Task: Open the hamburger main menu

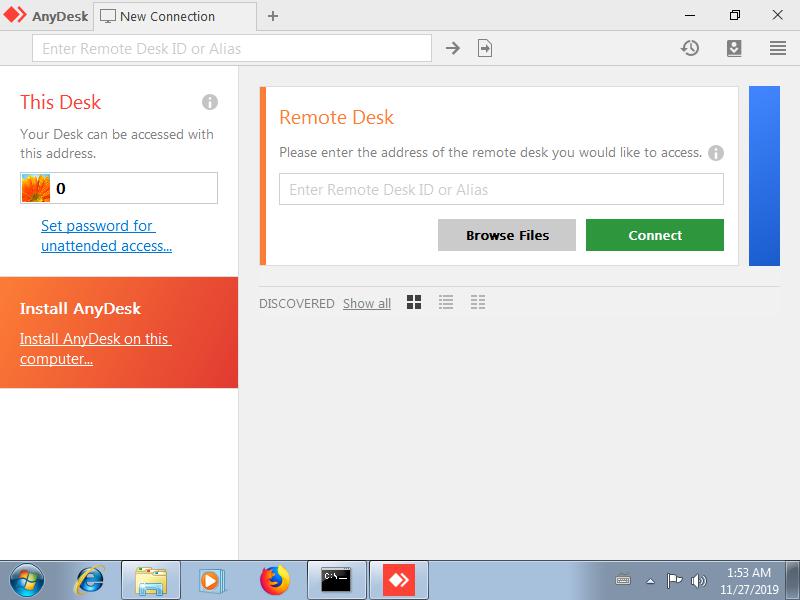Action: [778, 48]
